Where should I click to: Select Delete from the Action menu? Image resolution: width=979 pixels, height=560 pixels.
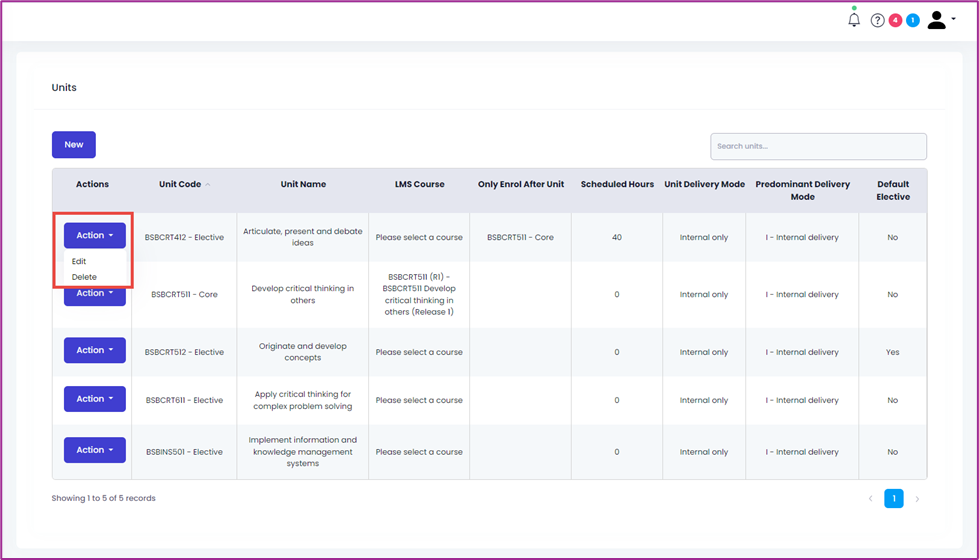tap(84, 277)
